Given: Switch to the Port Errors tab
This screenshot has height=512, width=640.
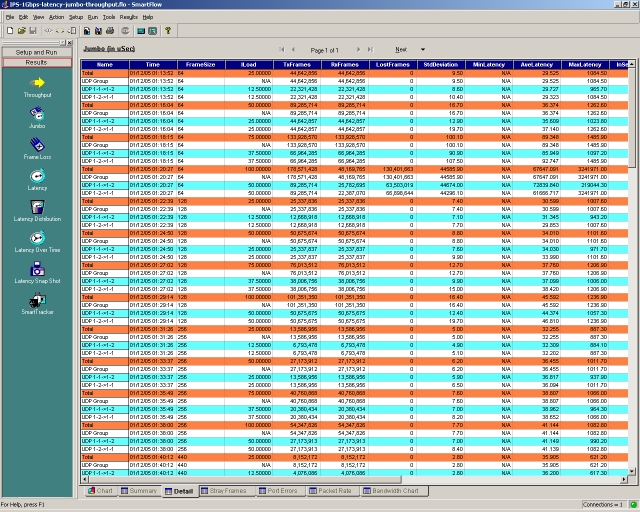Looking at the screenshot, I should [279, 491].
